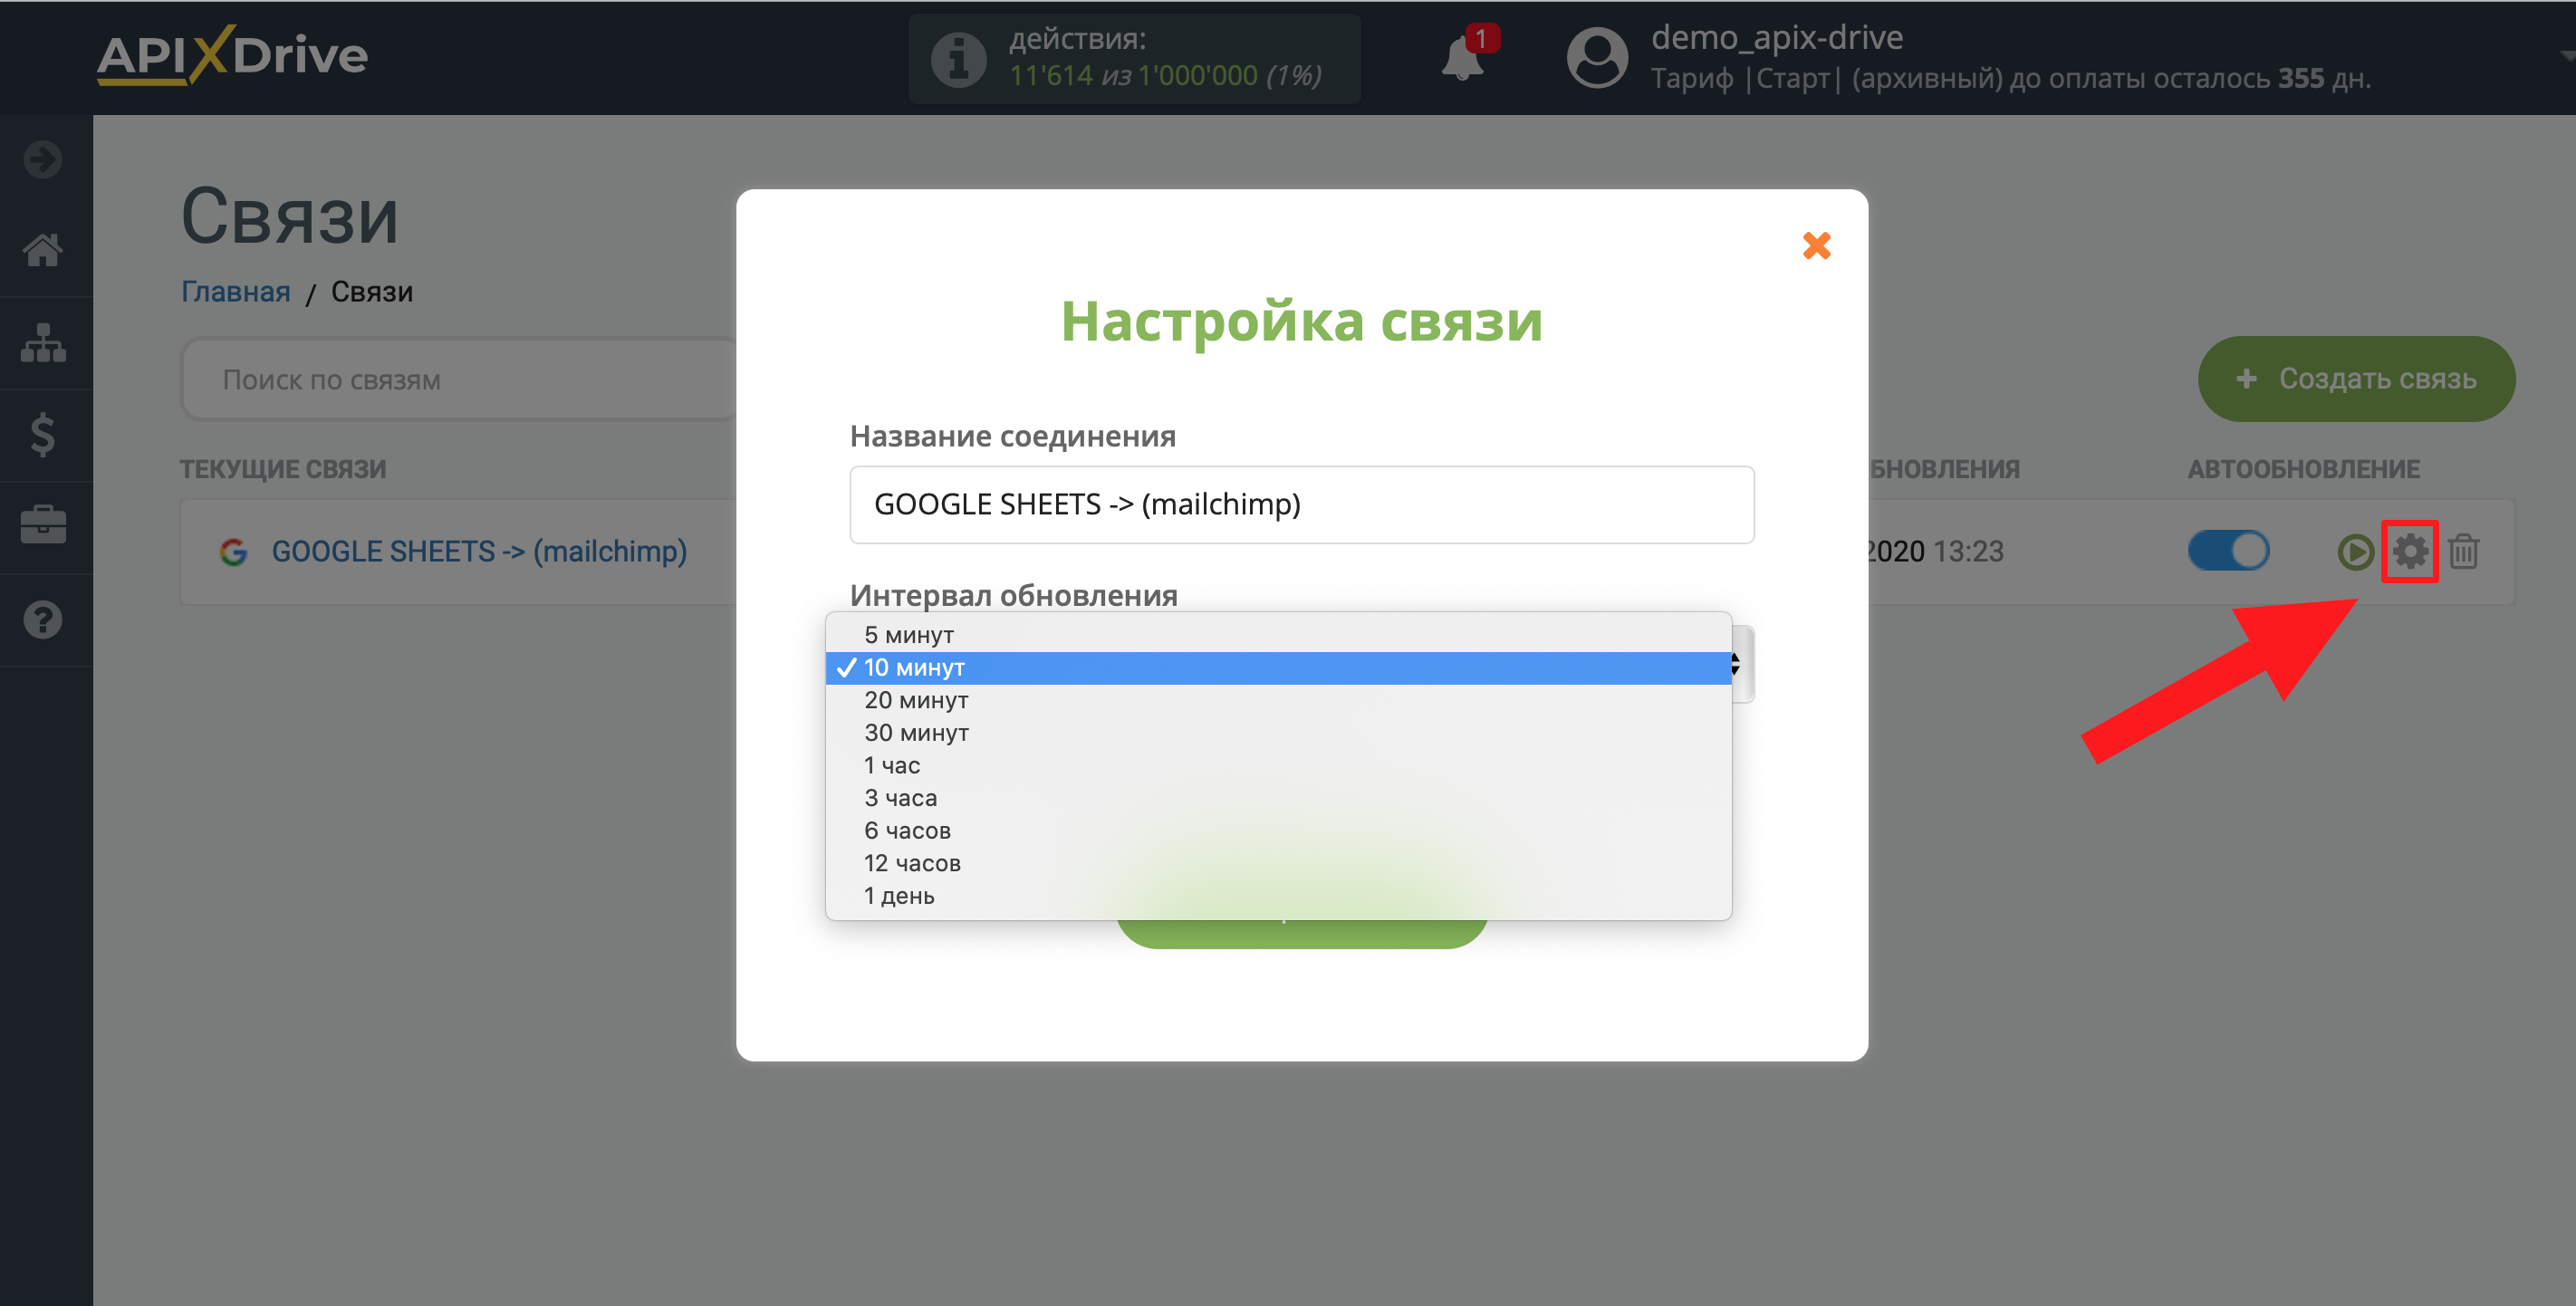Click the Создать связь button
2576x1306 pixels.
pyautogui.click(x=2355, y=379)
